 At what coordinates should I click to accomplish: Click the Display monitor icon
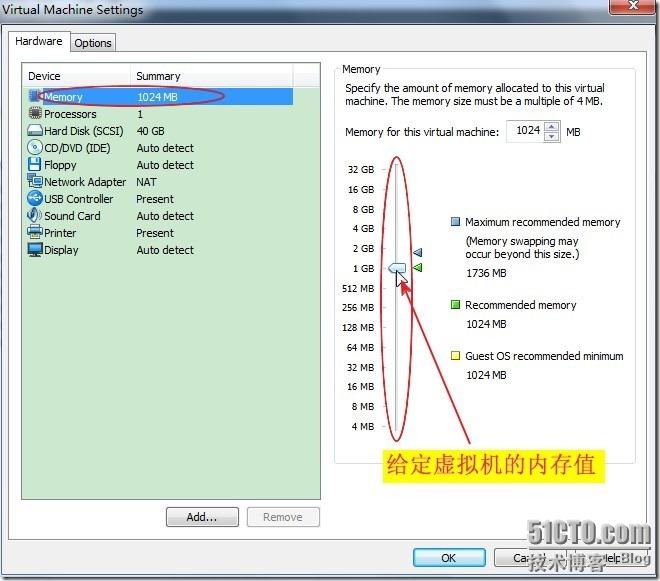pyautogui.click(x=35, y=249)
